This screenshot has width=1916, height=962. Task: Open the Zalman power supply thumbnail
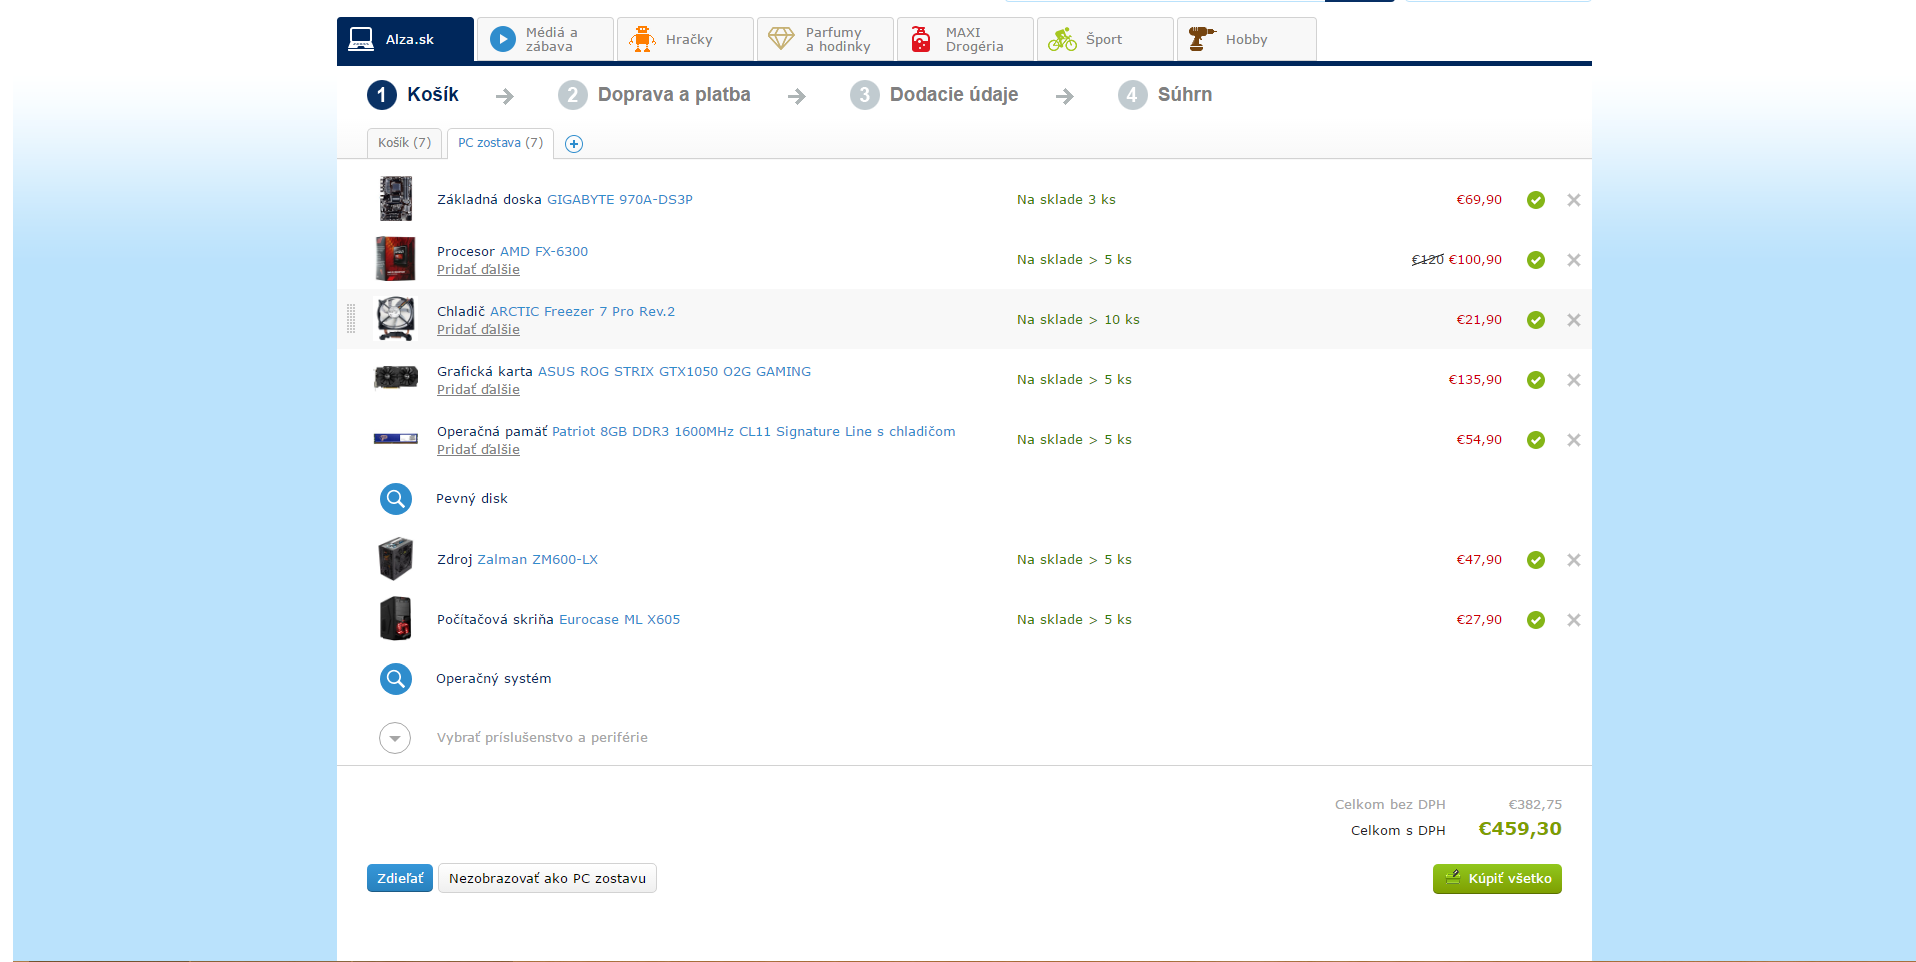[396, 559]
